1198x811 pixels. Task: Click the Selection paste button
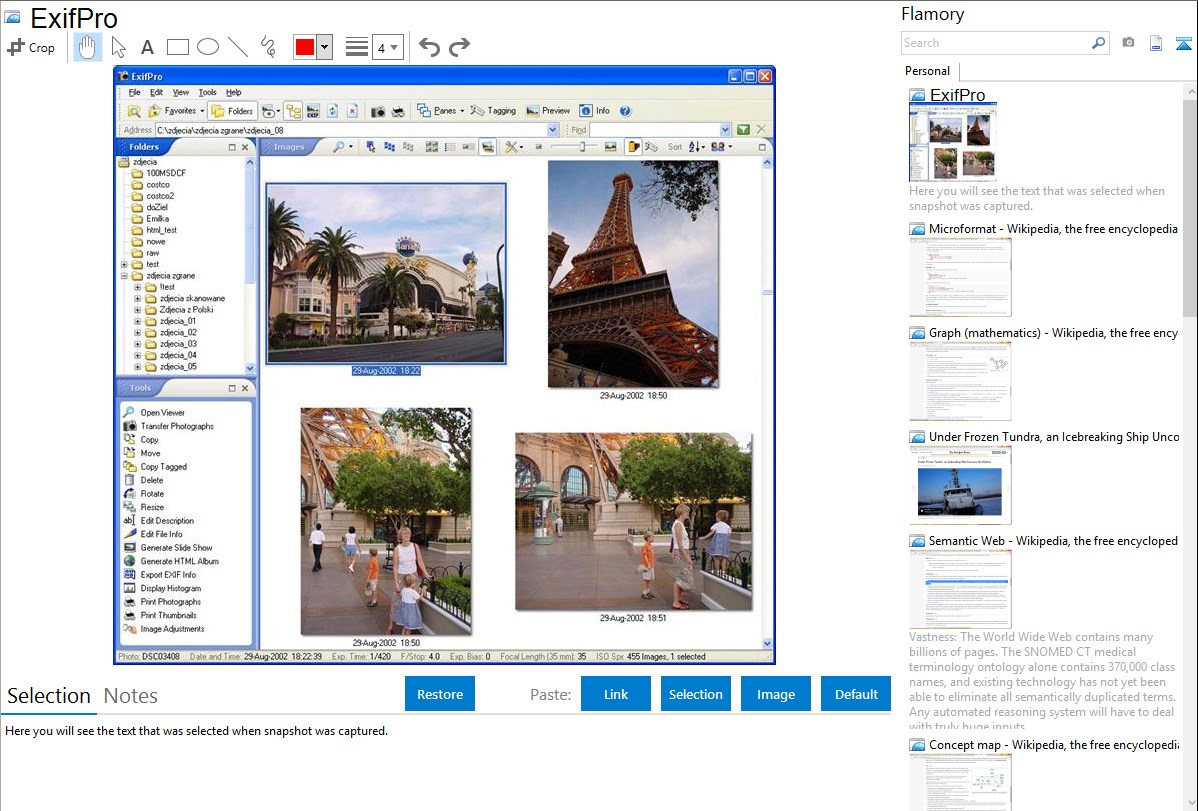point(696,694)
